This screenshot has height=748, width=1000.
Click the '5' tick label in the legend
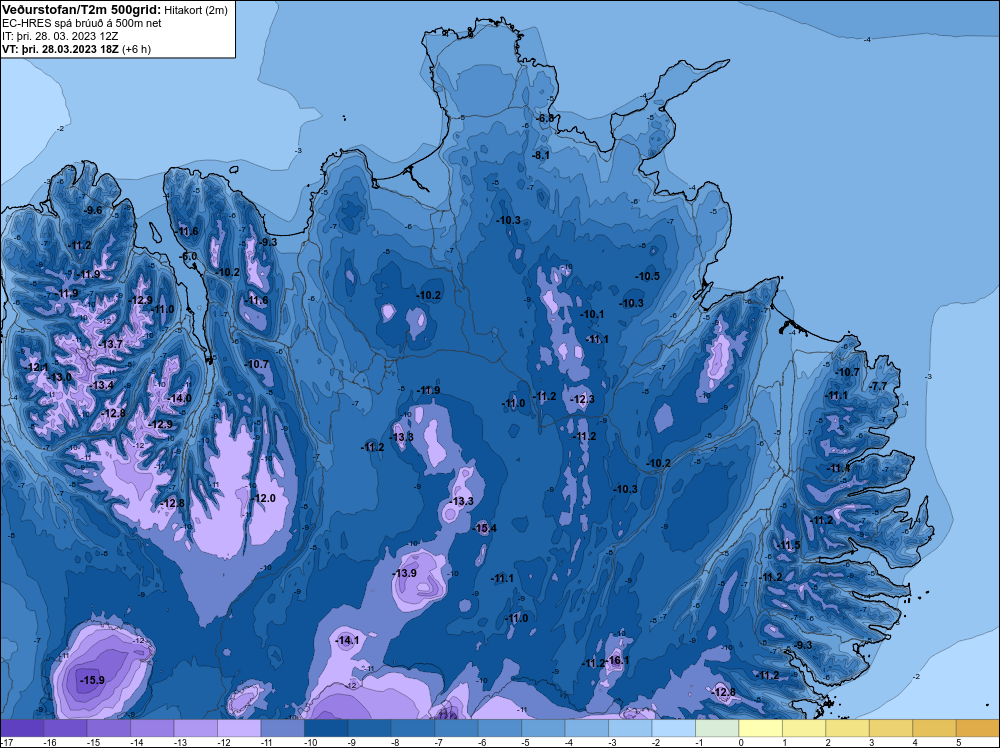[959, 743]
